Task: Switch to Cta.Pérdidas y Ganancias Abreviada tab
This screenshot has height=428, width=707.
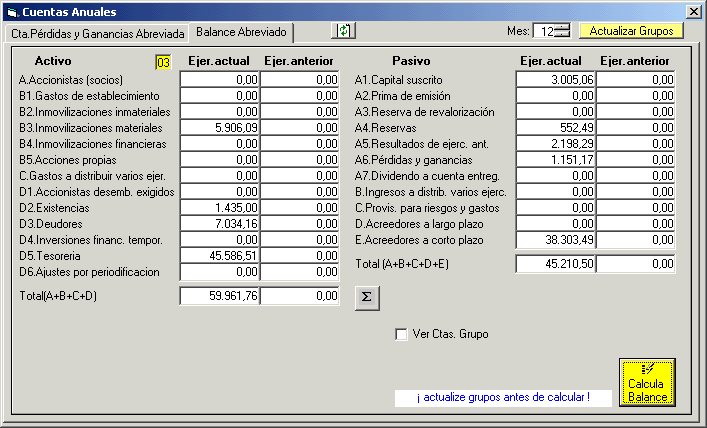Action: pyautogui.click(x=97, y=33)
